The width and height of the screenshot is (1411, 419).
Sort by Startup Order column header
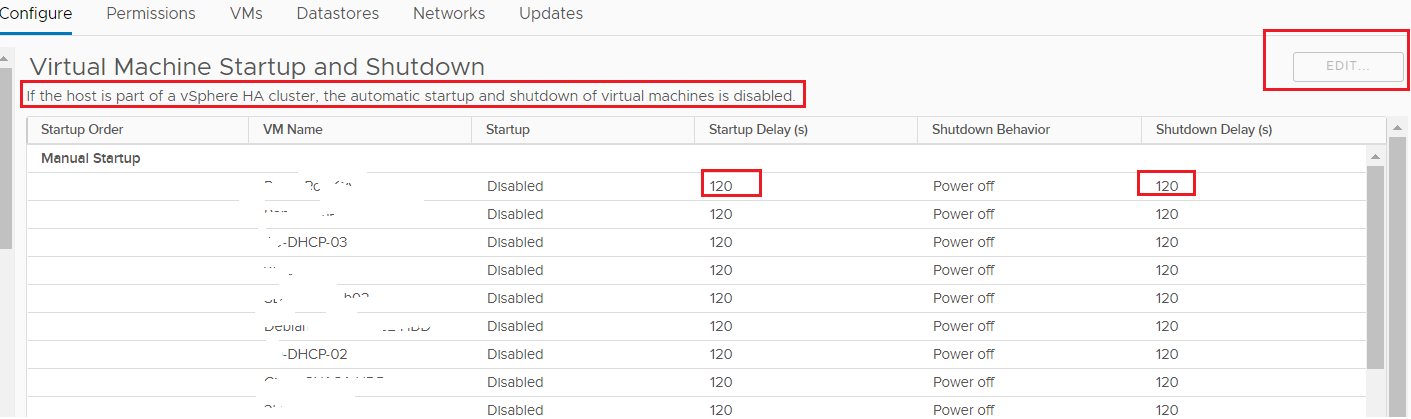tap(138, 130)
